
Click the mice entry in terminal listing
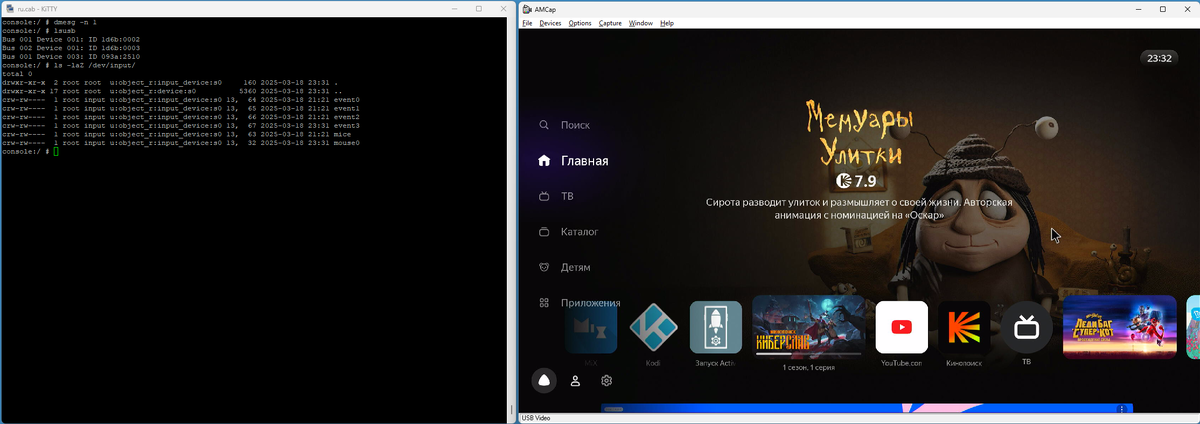point(343,135)
